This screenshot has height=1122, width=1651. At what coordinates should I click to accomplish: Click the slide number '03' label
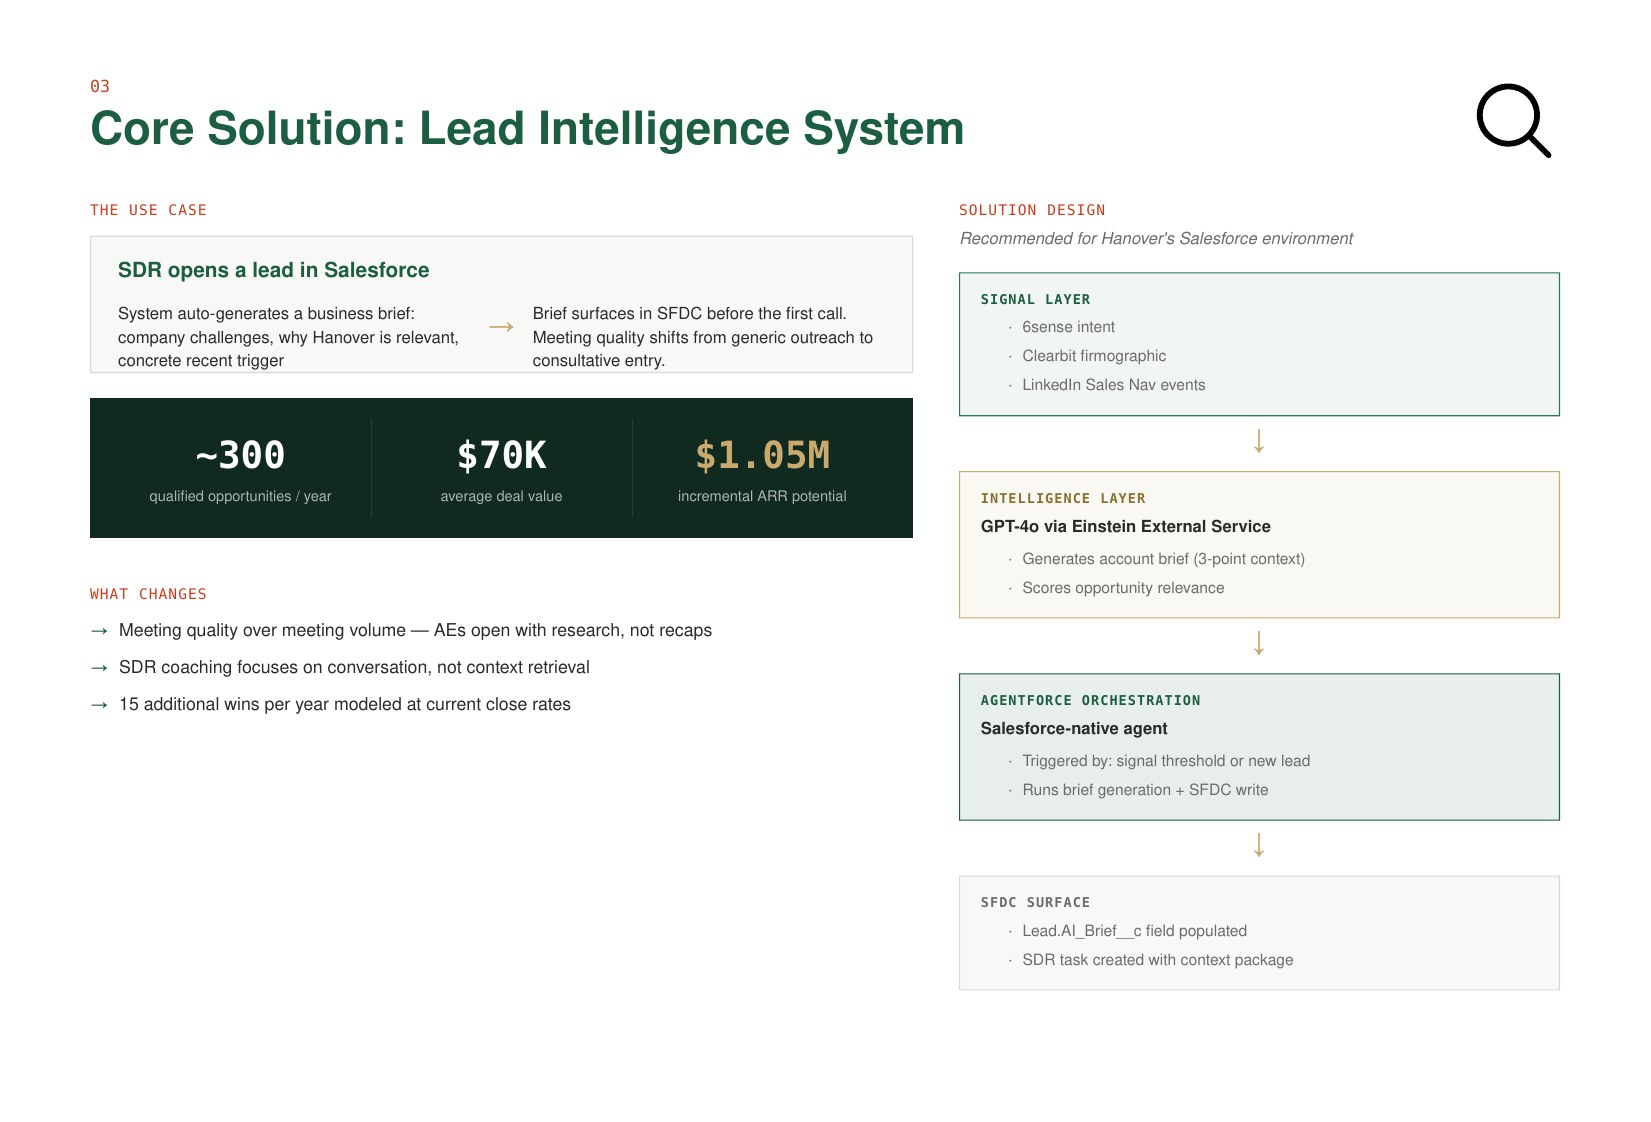pyautogui.click(x=100, y=87)
